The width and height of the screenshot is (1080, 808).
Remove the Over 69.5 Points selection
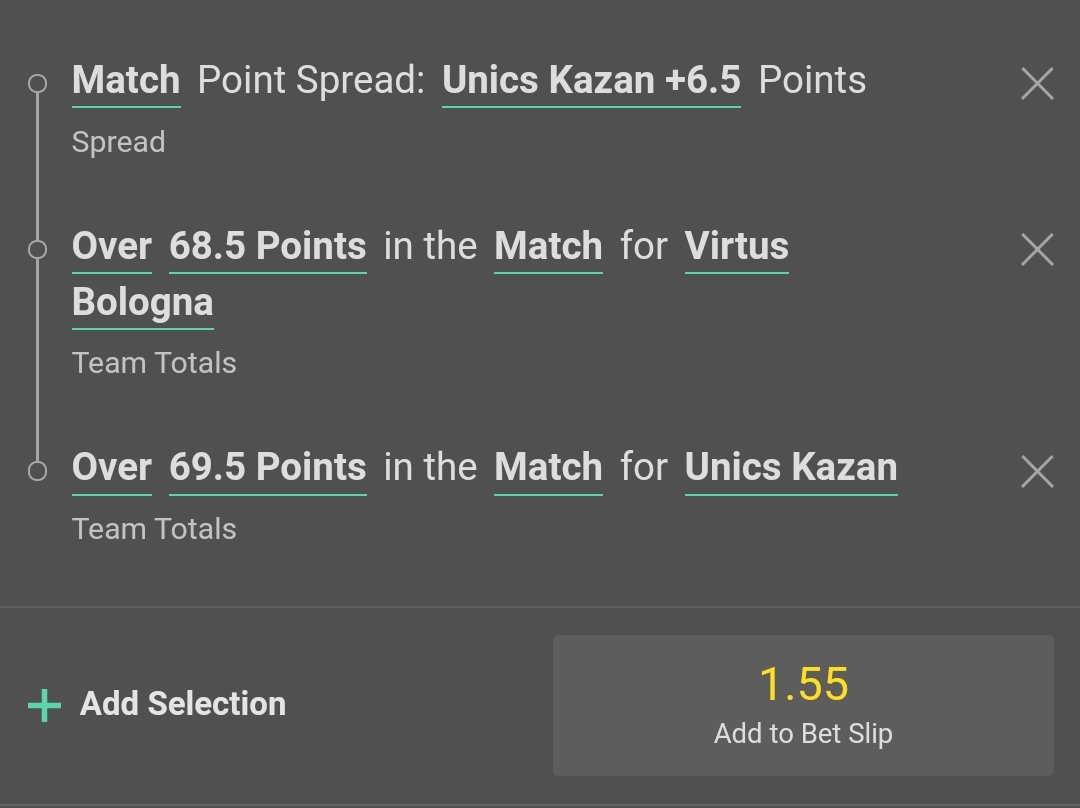tap(1037, 471)
